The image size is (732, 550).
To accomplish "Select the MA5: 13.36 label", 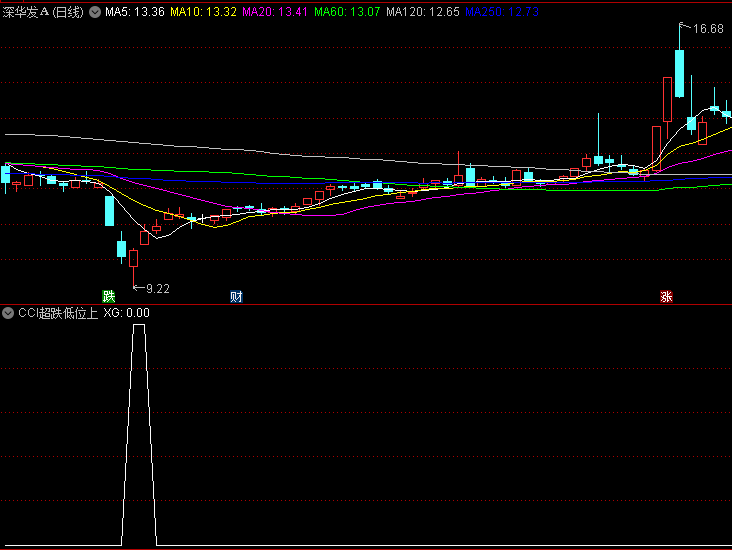I will click(134, 13).
